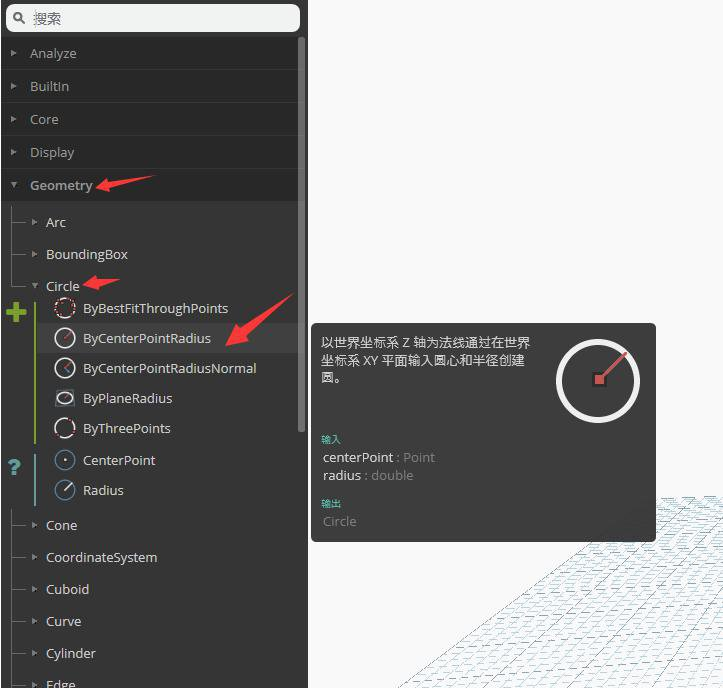Select the Geometry label
The width and height of the screenshot is (723, 688).
click(61, 185)
